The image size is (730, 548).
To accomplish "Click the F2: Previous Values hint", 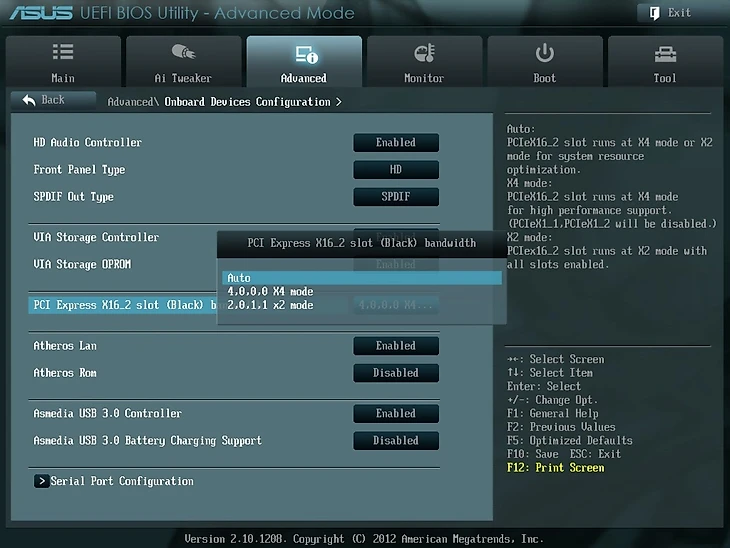I will (561, 427).
